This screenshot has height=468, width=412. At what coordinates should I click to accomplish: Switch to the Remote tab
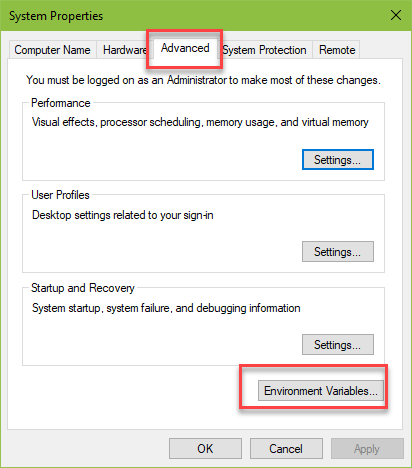(337, 50)
